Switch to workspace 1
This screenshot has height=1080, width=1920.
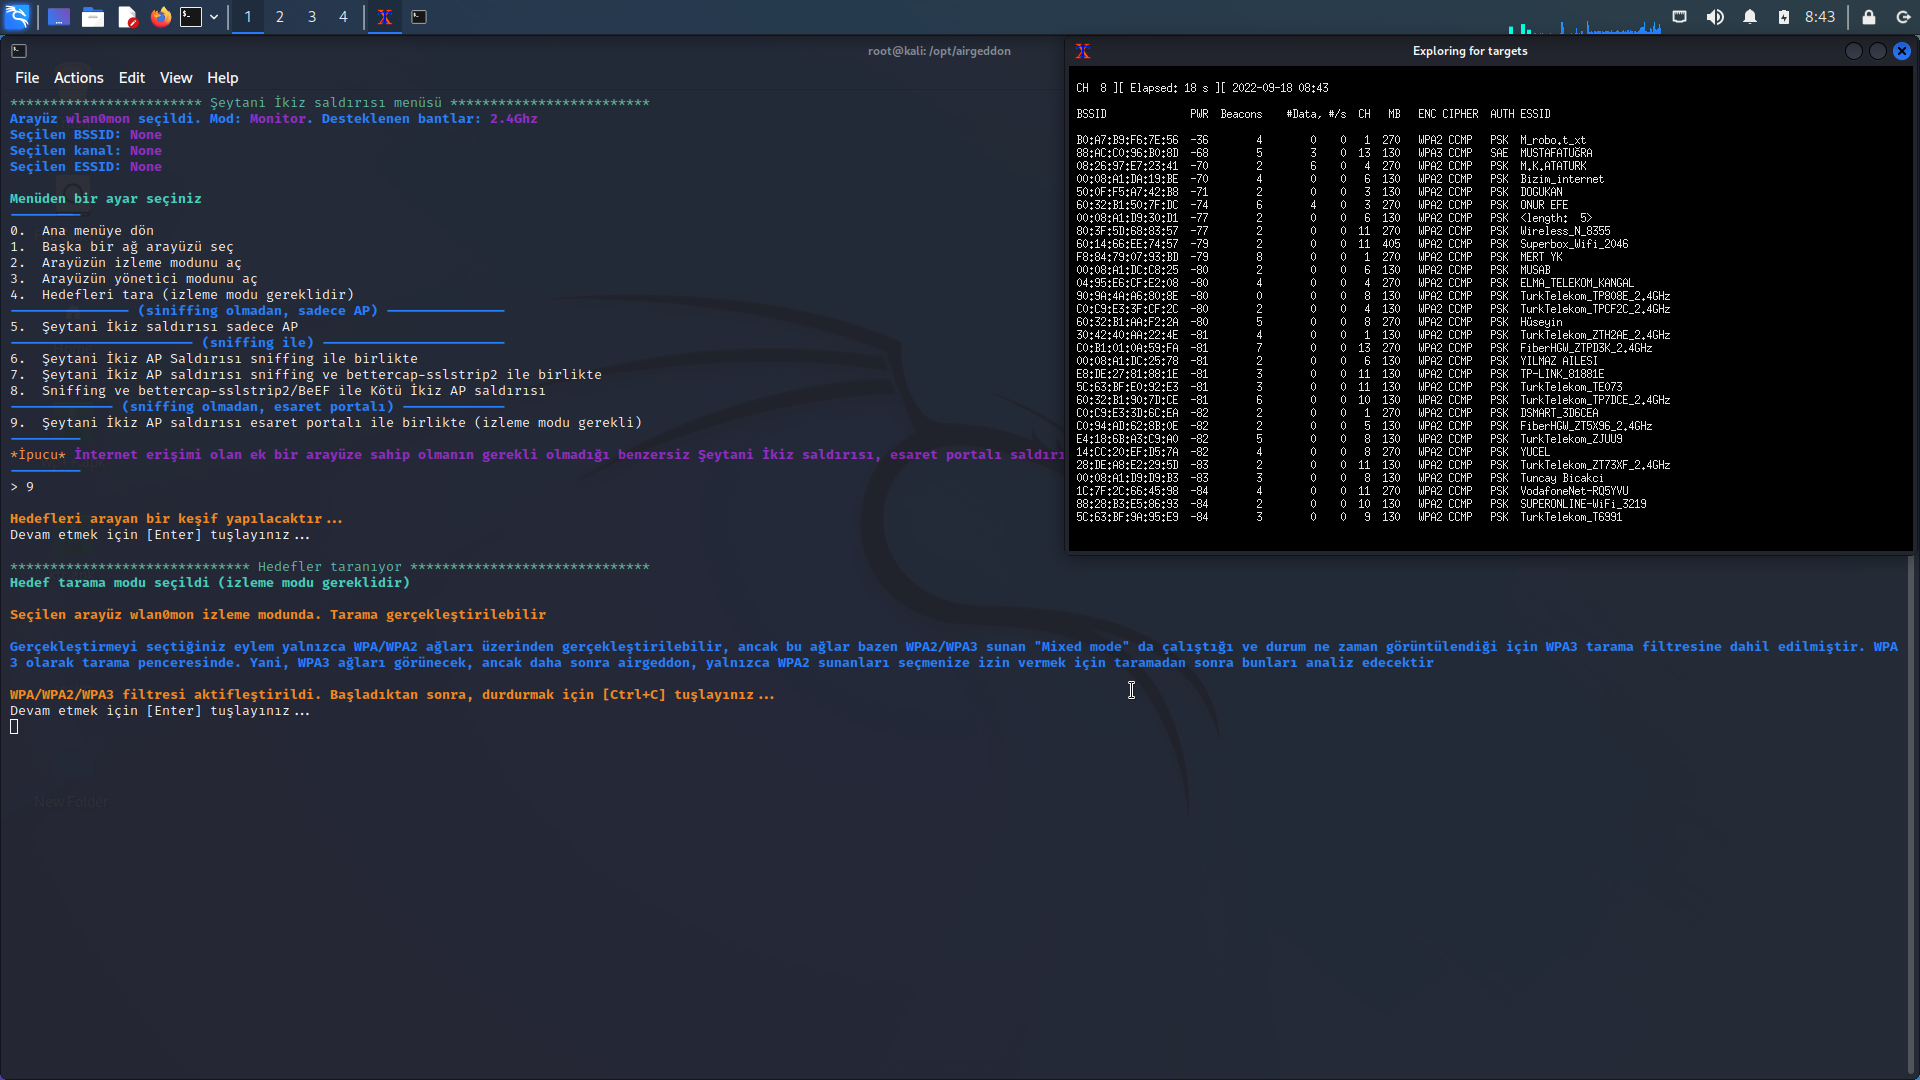pos(248,17)
